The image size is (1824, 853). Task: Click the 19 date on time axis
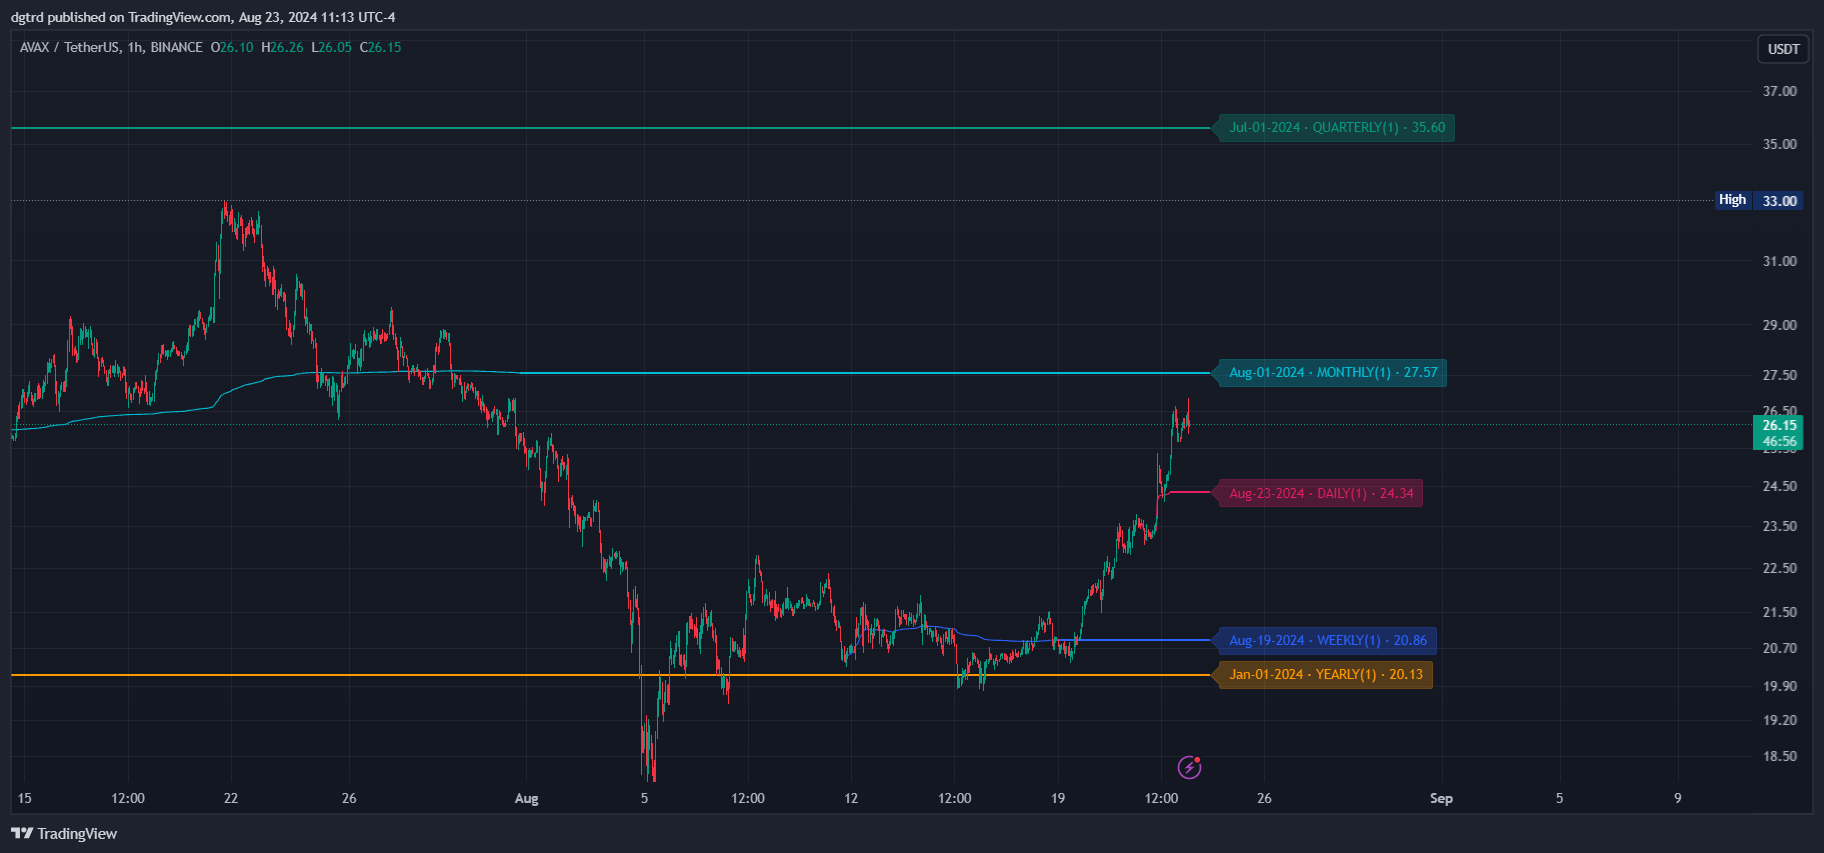(x=1058, y=798)
